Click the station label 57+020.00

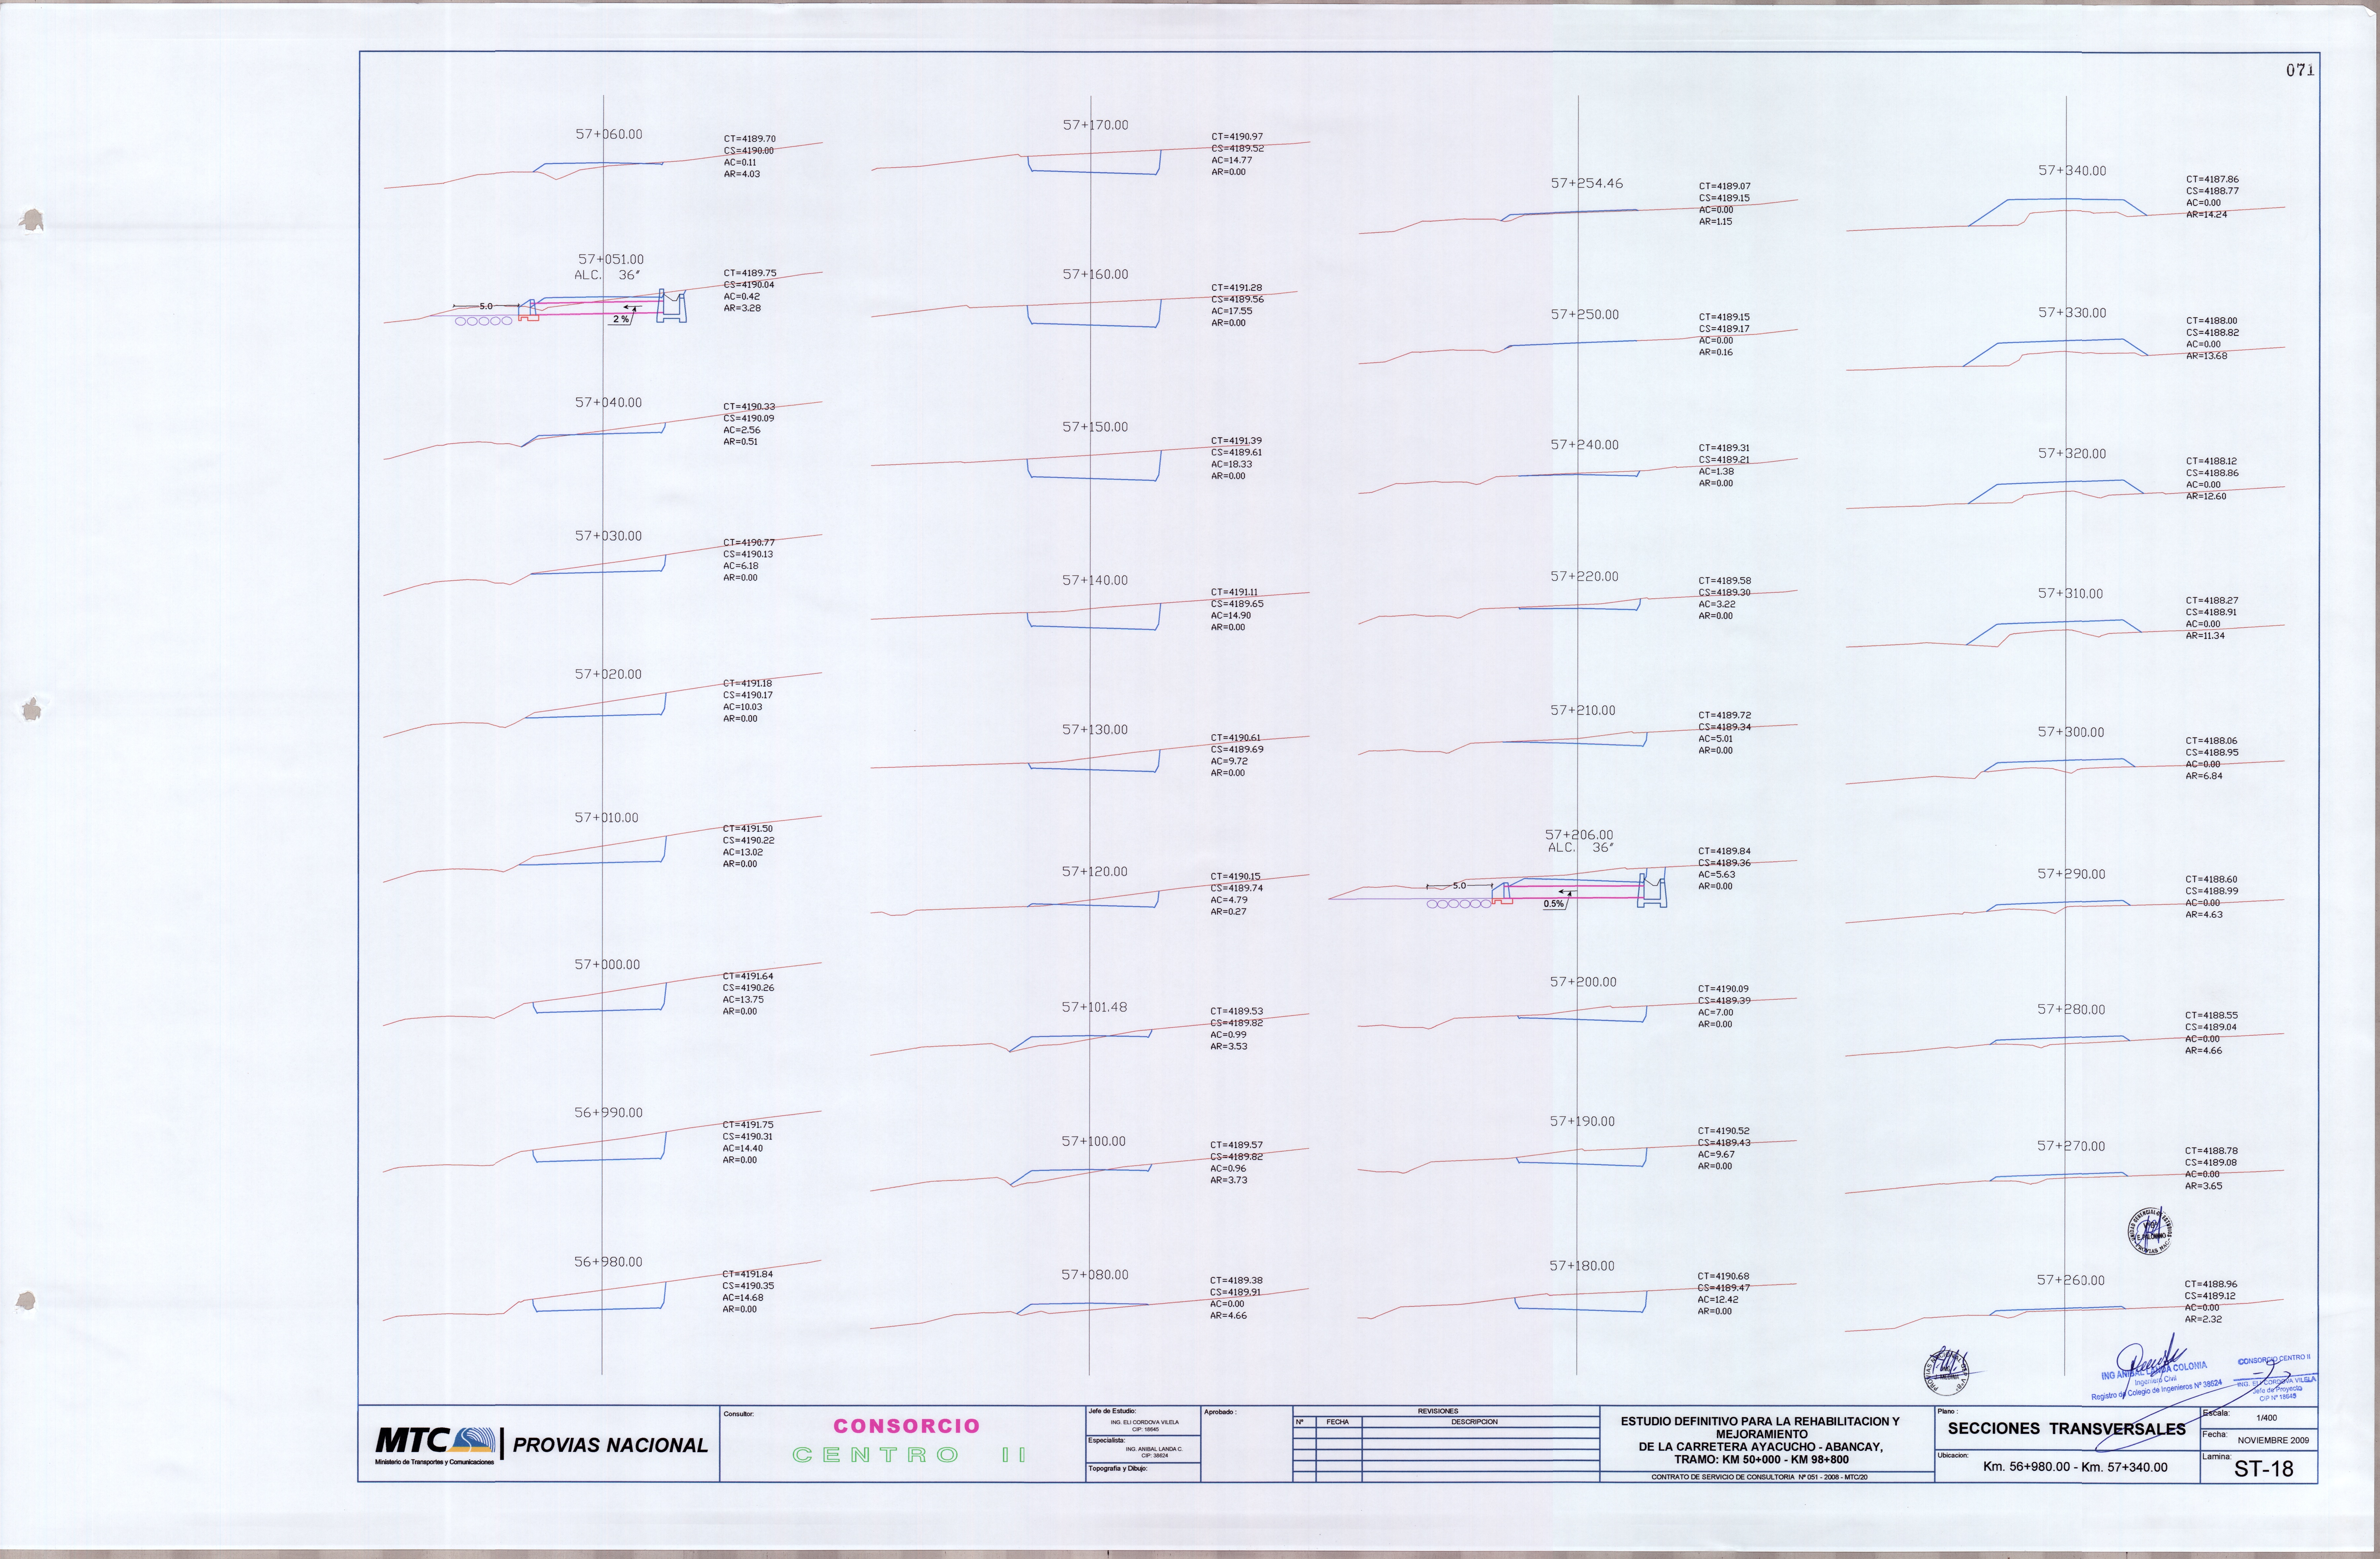click(x=608, y=674)
